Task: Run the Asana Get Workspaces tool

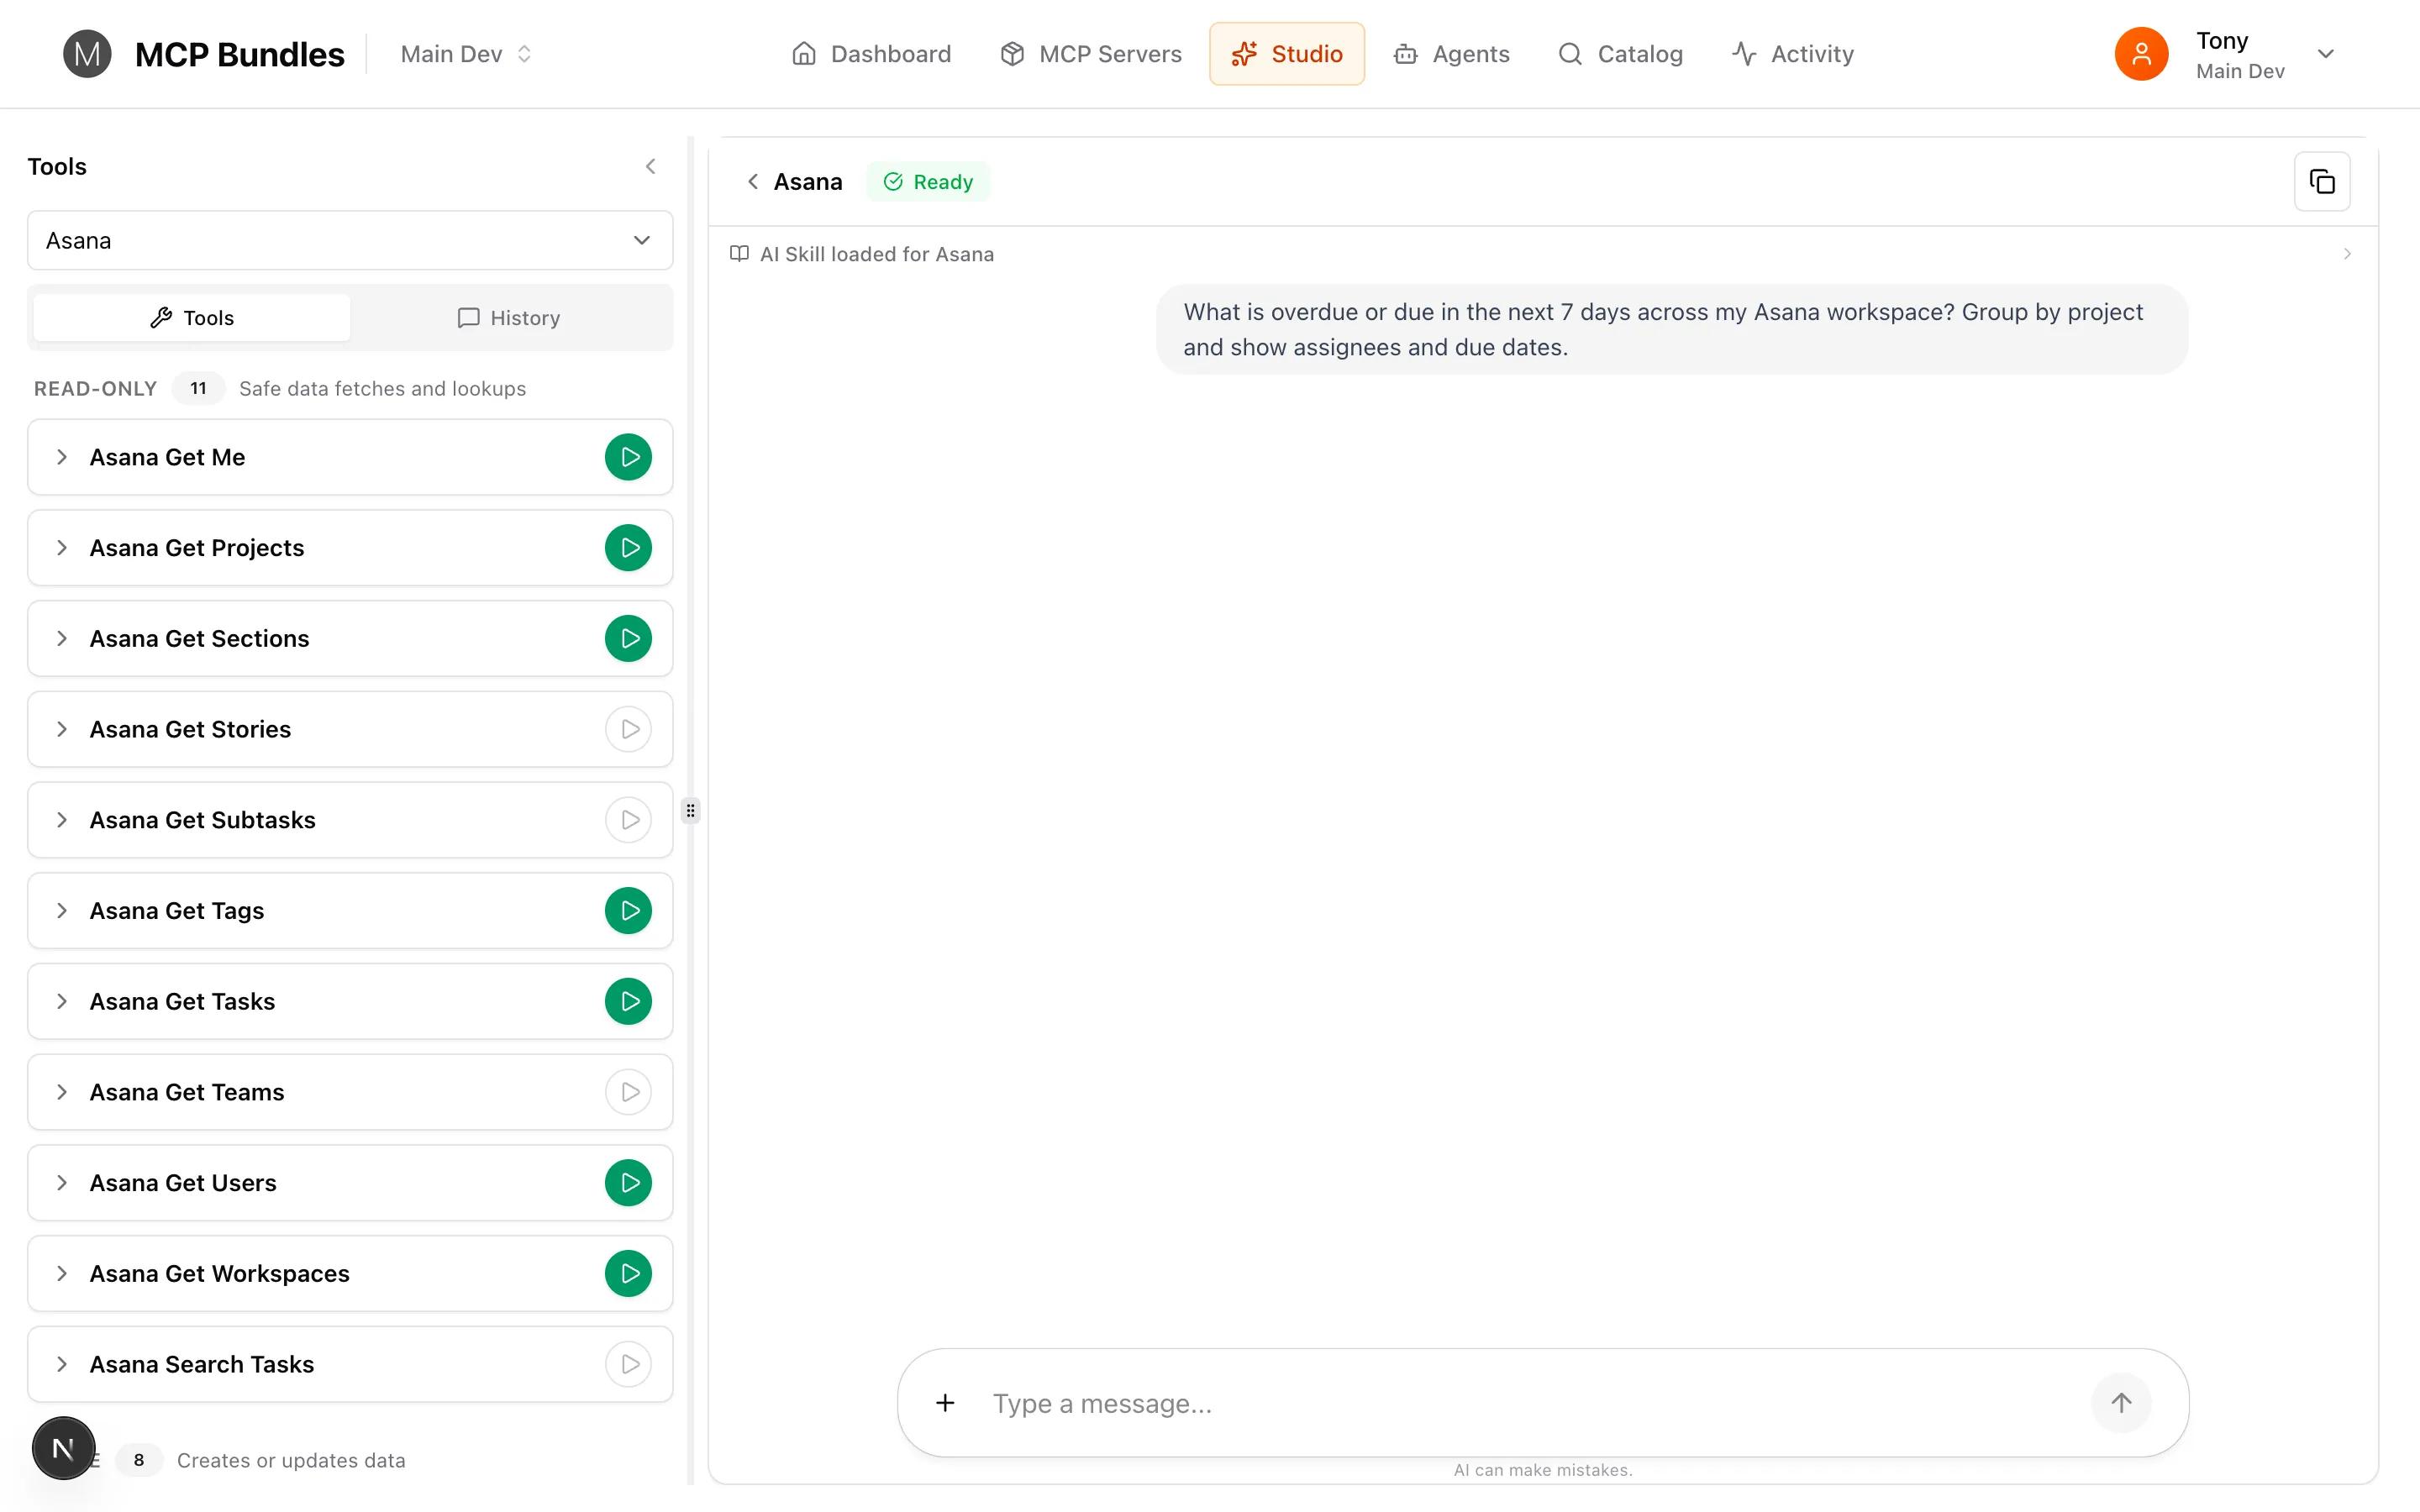Action: (628, 1274)
